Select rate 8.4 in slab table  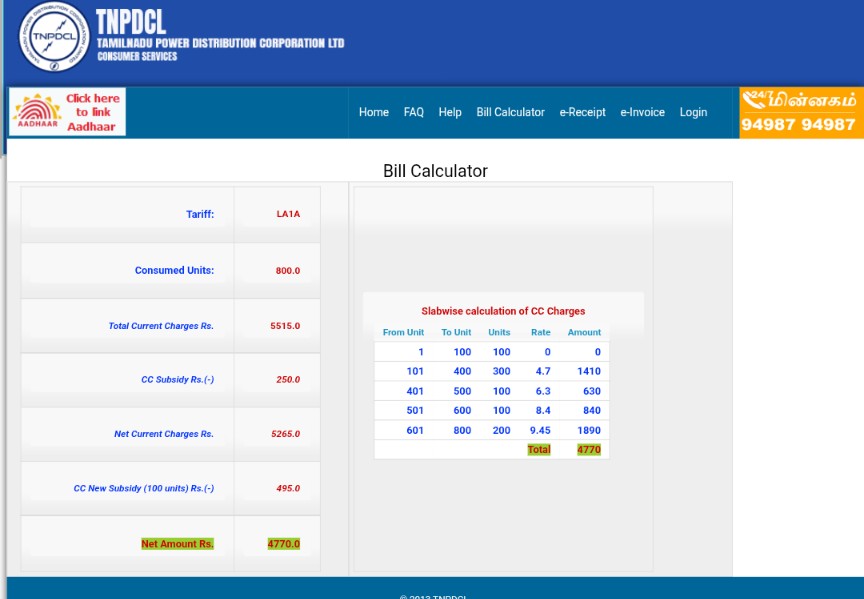[543, 411]
